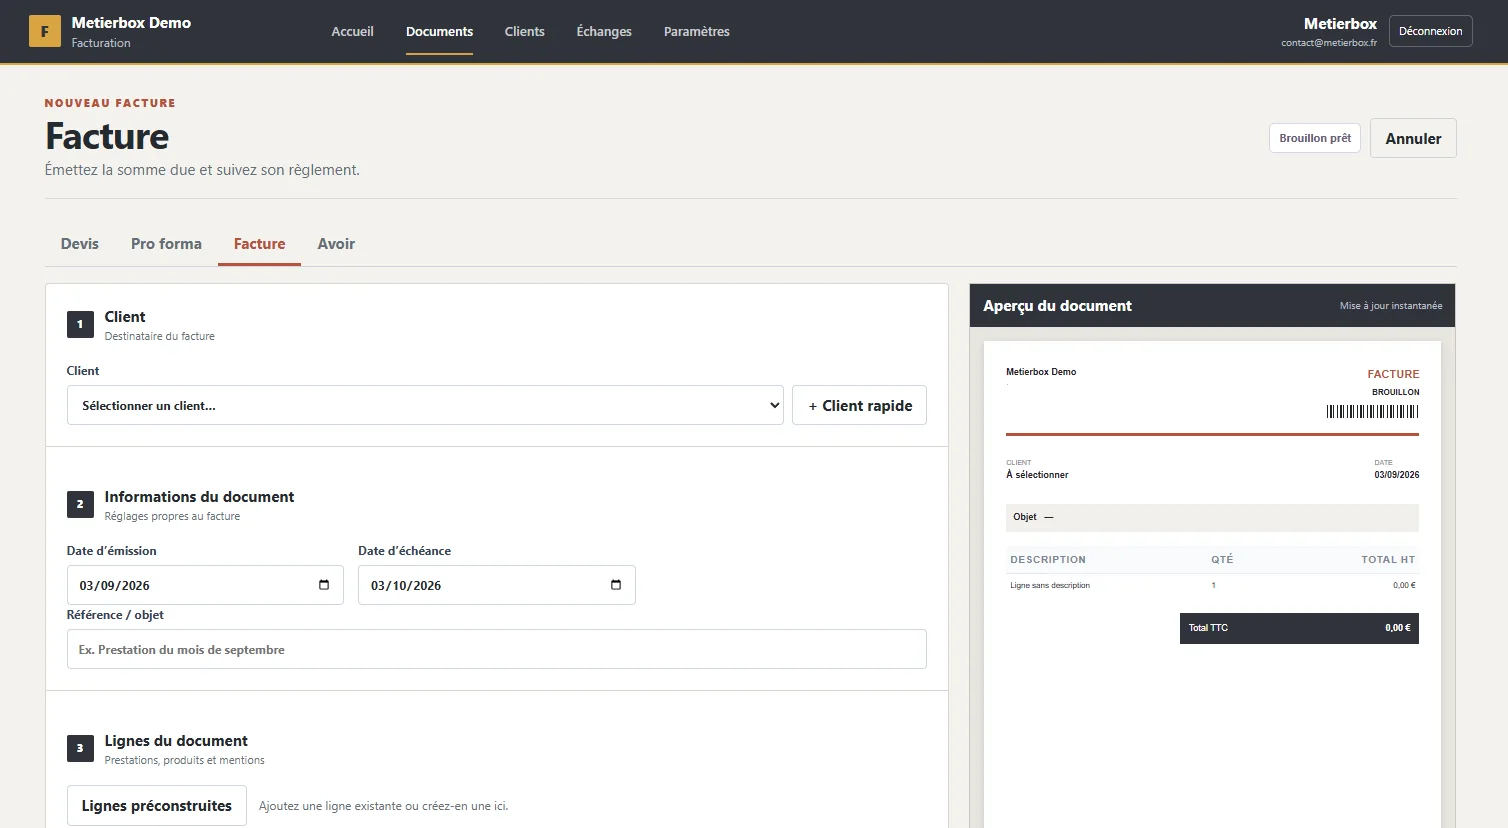Click the yellow F logo icon
Viewport: 1508px width, 828px height.
click(x=44, y=31)
